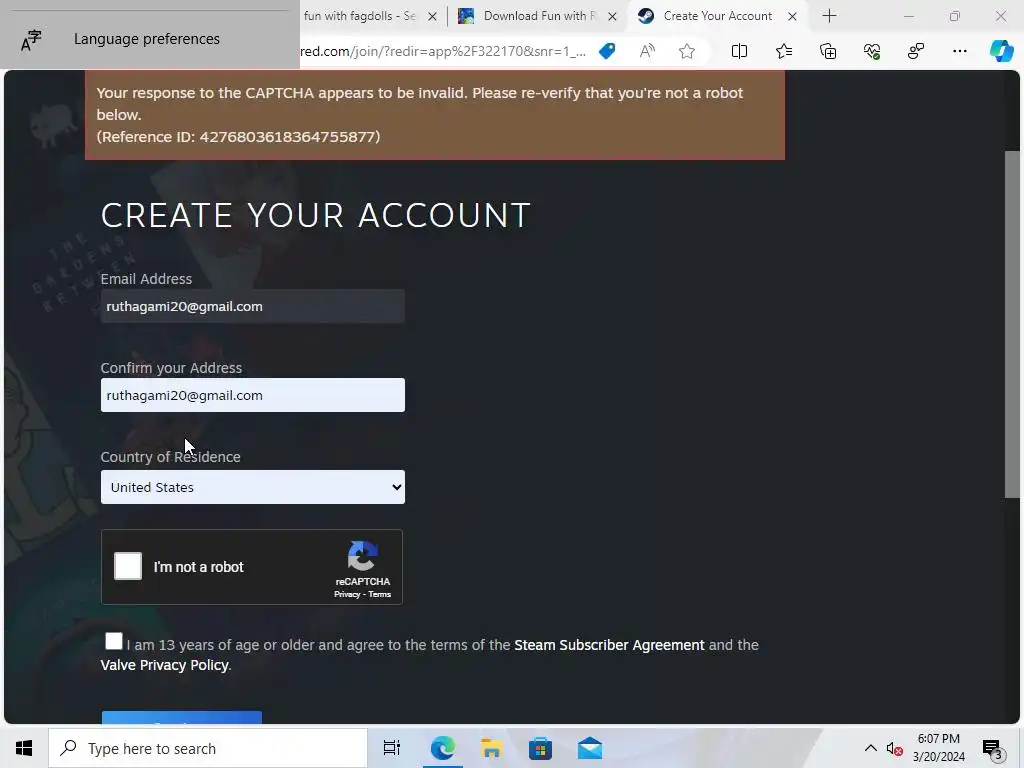Show hidden system tray icons chevron
This screenshot has width=1024, height=768.
click(871, 748)
